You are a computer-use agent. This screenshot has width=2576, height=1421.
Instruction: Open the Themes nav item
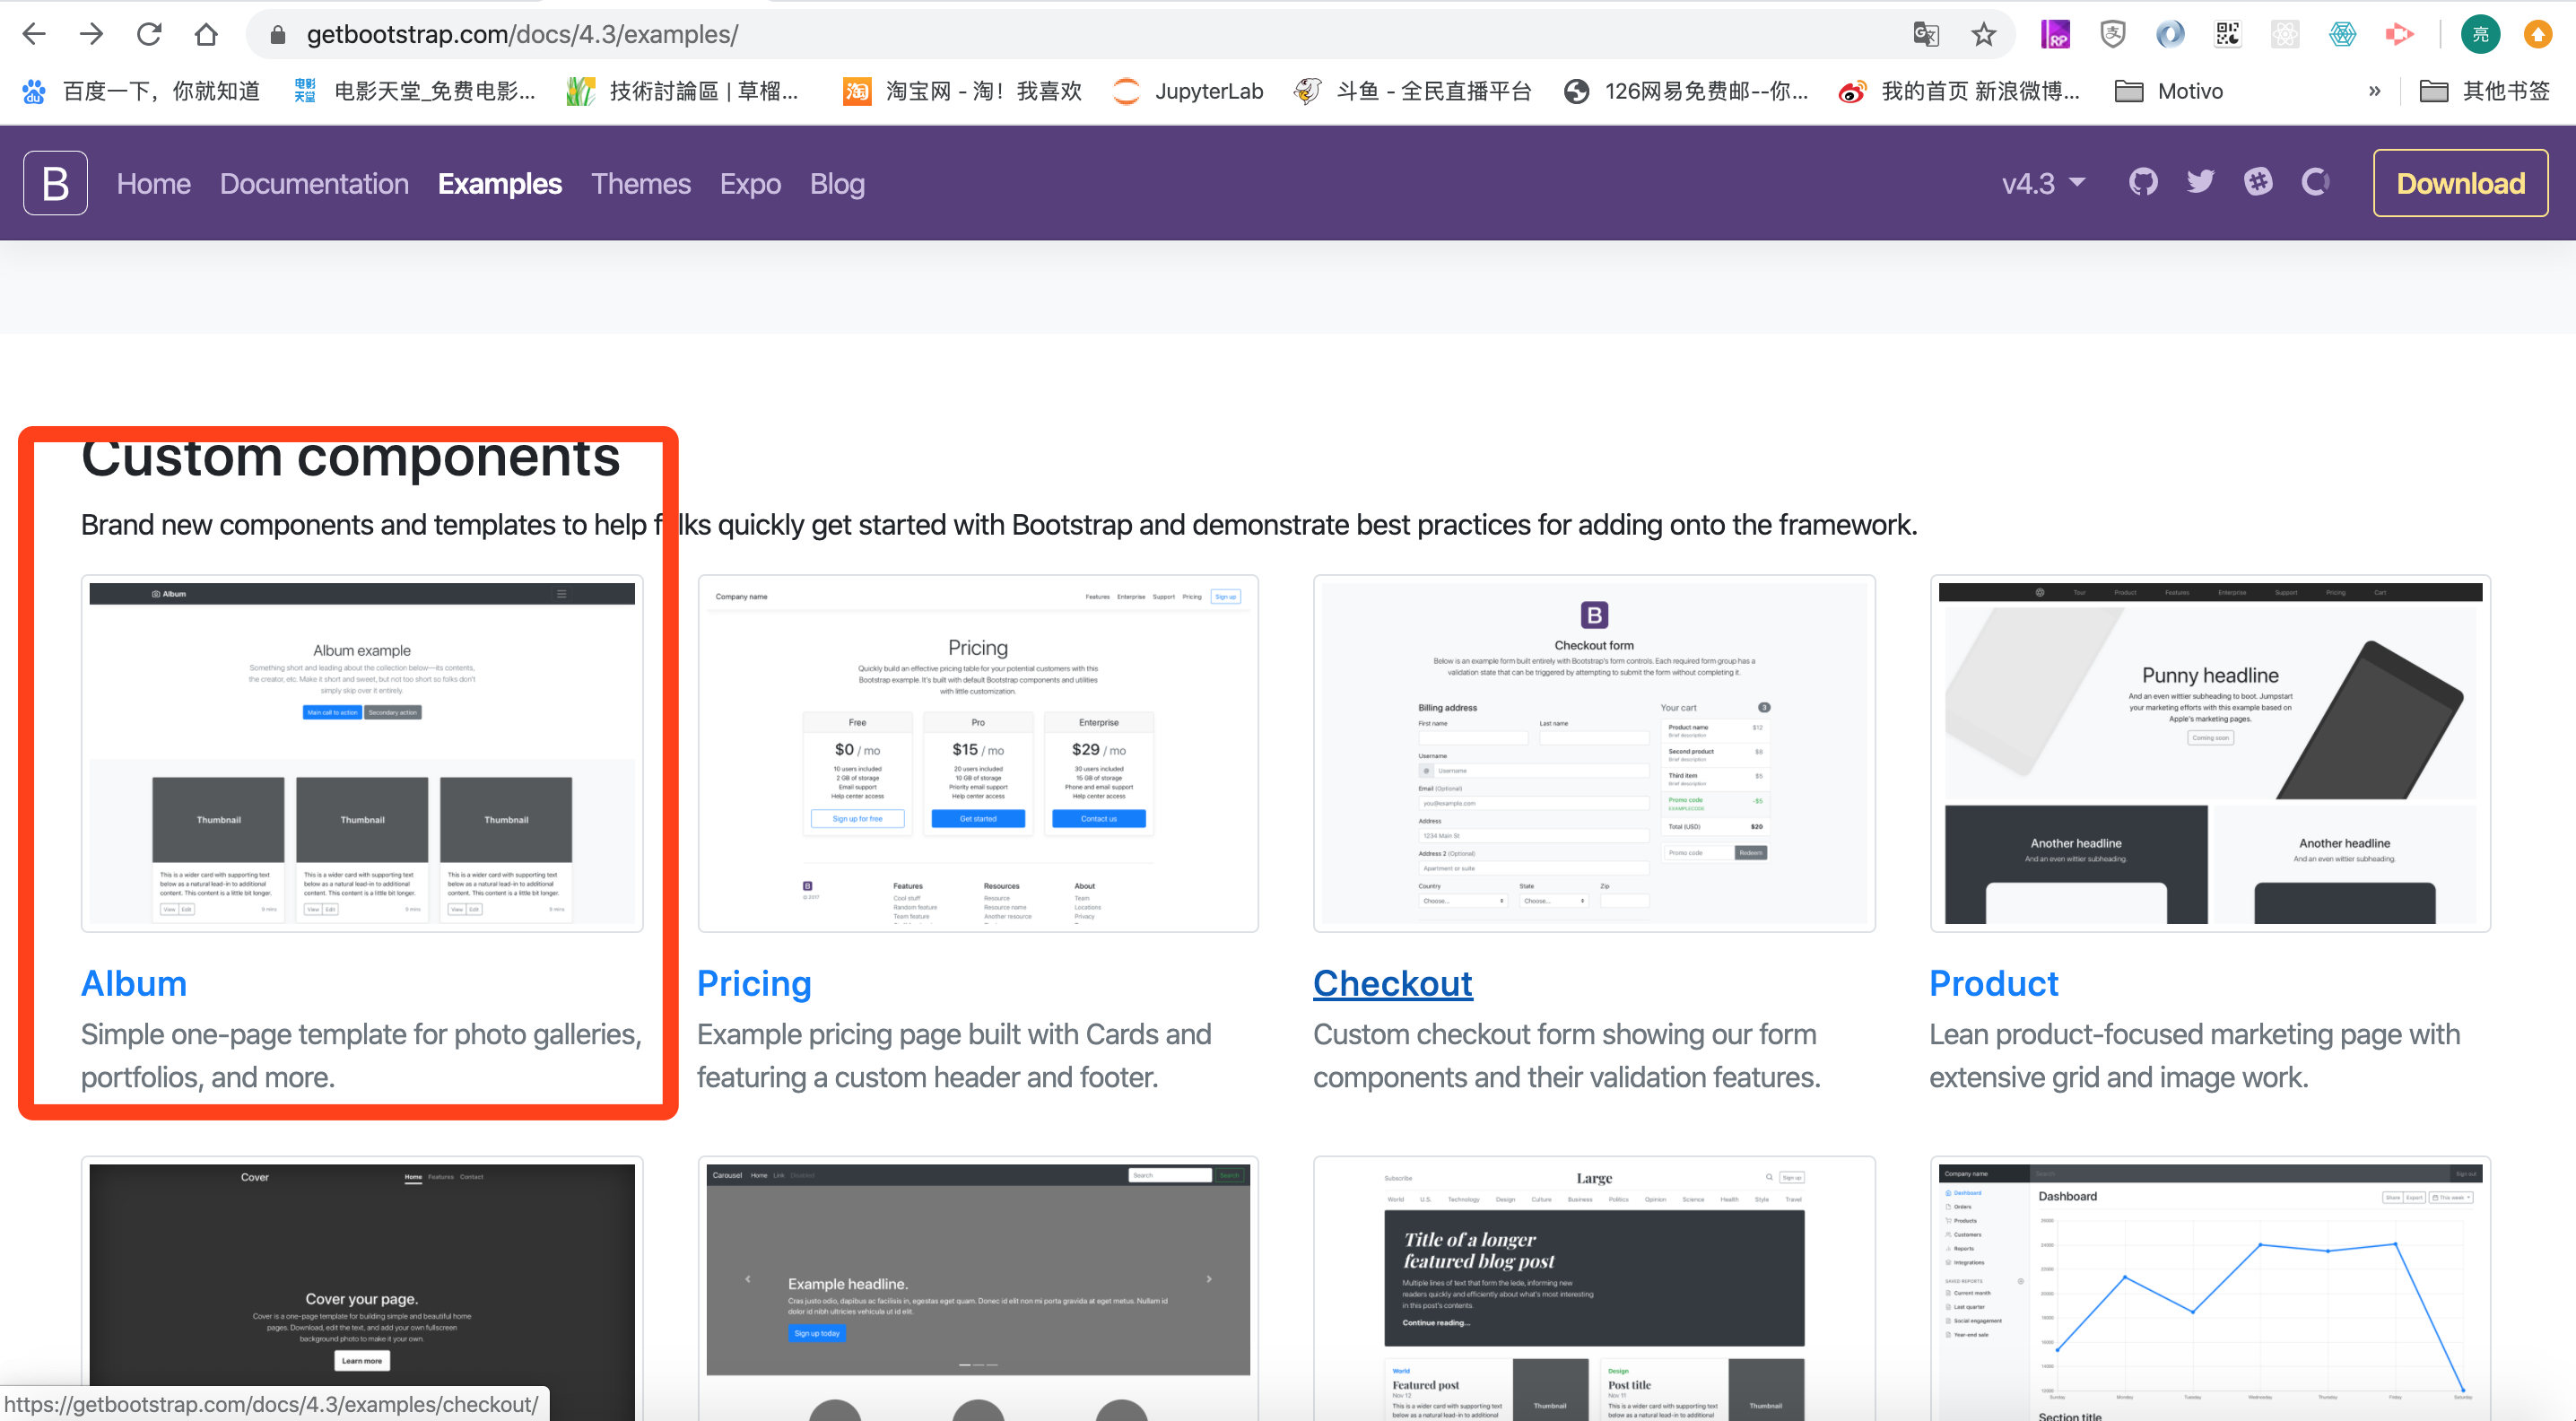coord(640,184)
